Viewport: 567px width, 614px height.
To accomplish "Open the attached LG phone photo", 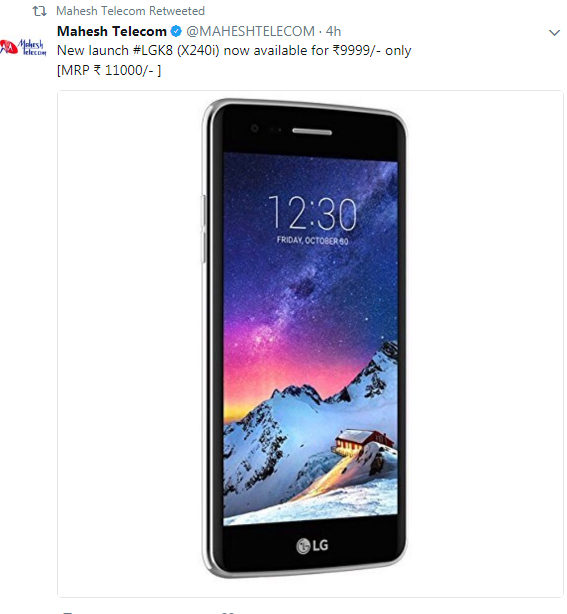I will tap(310, 343).
